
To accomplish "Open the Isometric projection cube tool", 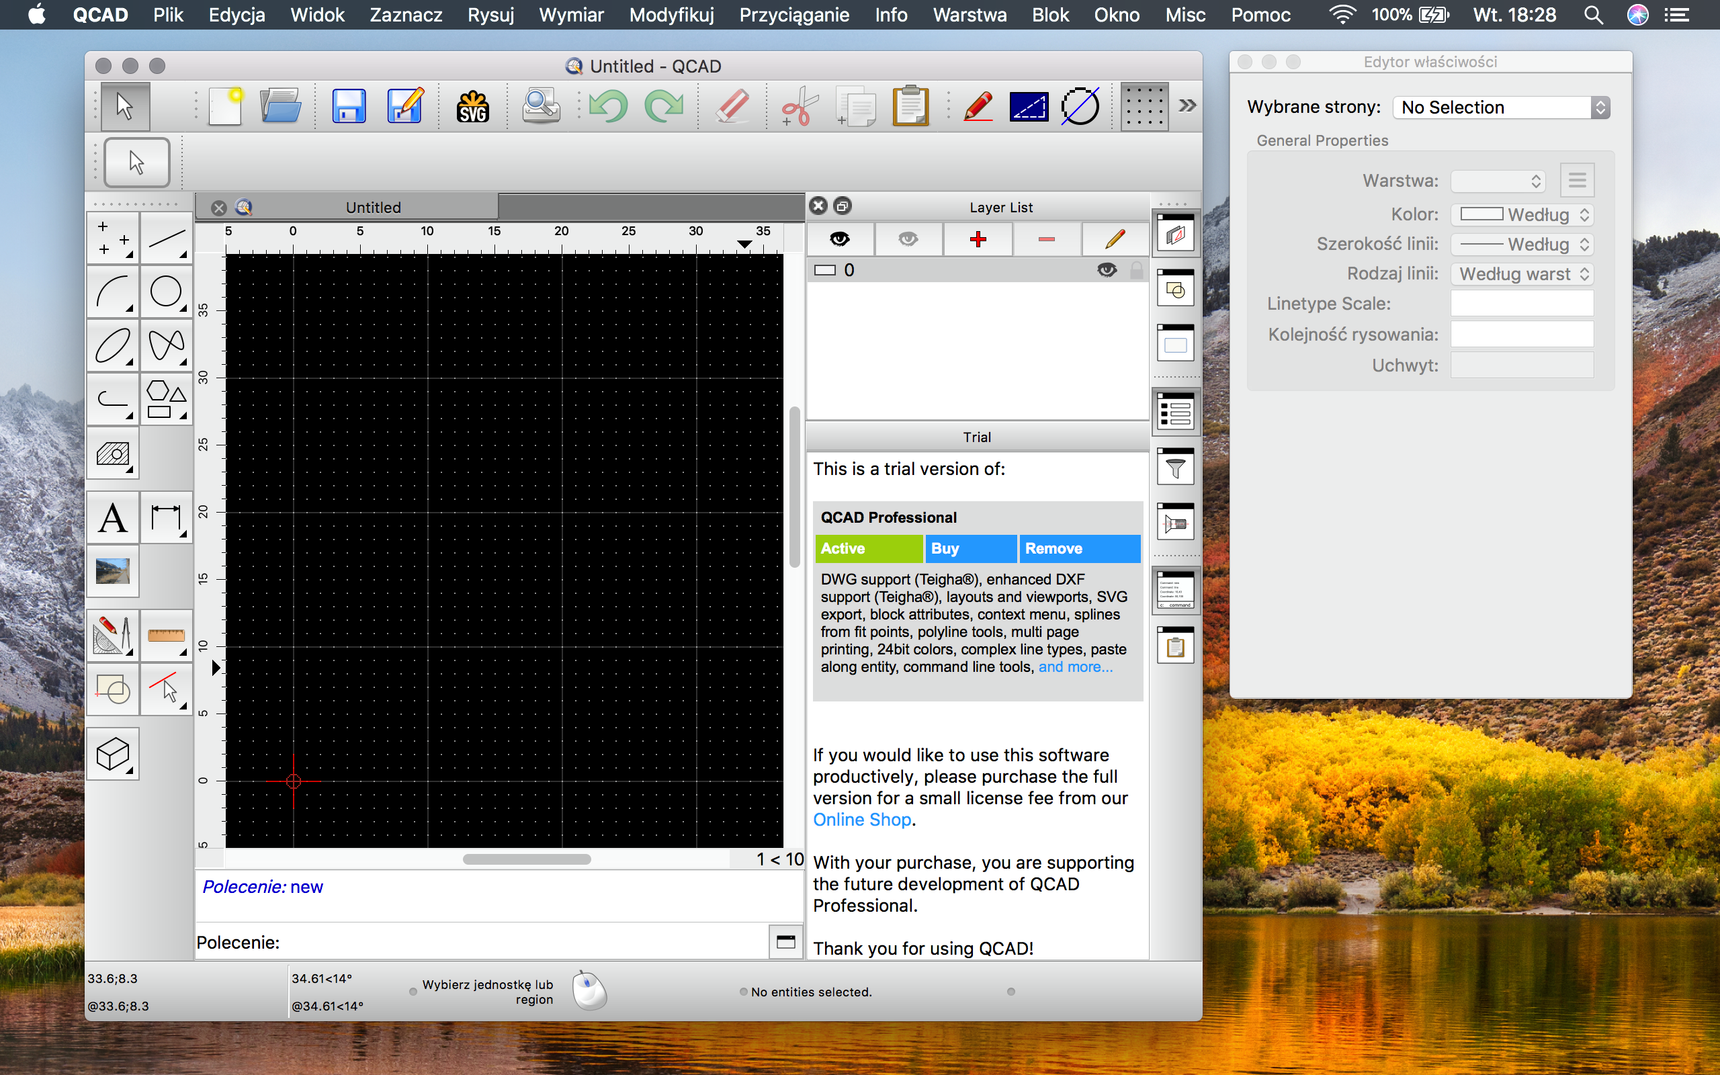I will point(112,754).
